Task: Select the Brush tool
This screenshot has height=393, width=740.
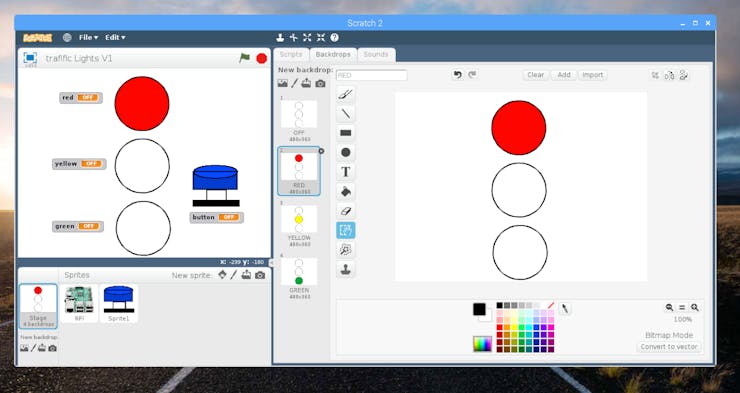Action: pos(345,94)
